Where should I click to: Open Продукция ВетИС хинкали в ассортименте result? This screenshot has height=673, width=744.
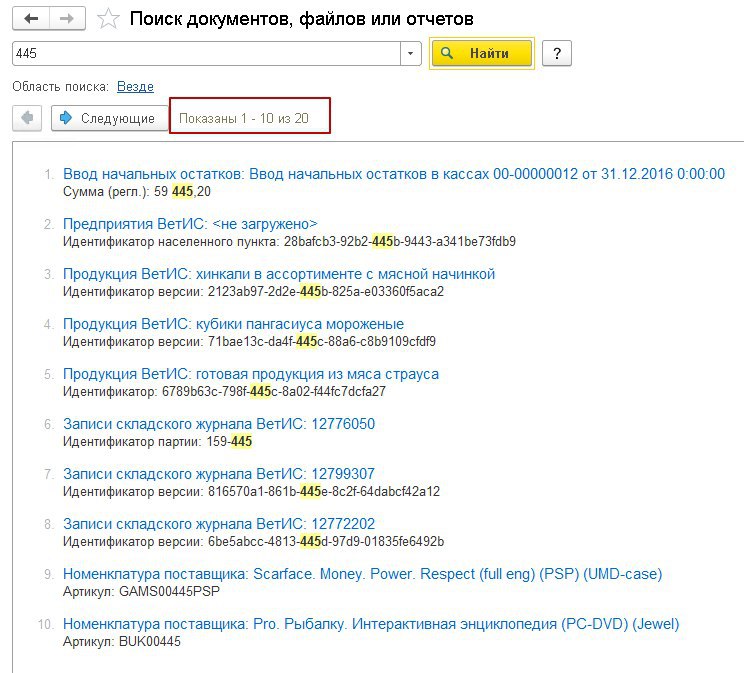click(x=279, y=274)
